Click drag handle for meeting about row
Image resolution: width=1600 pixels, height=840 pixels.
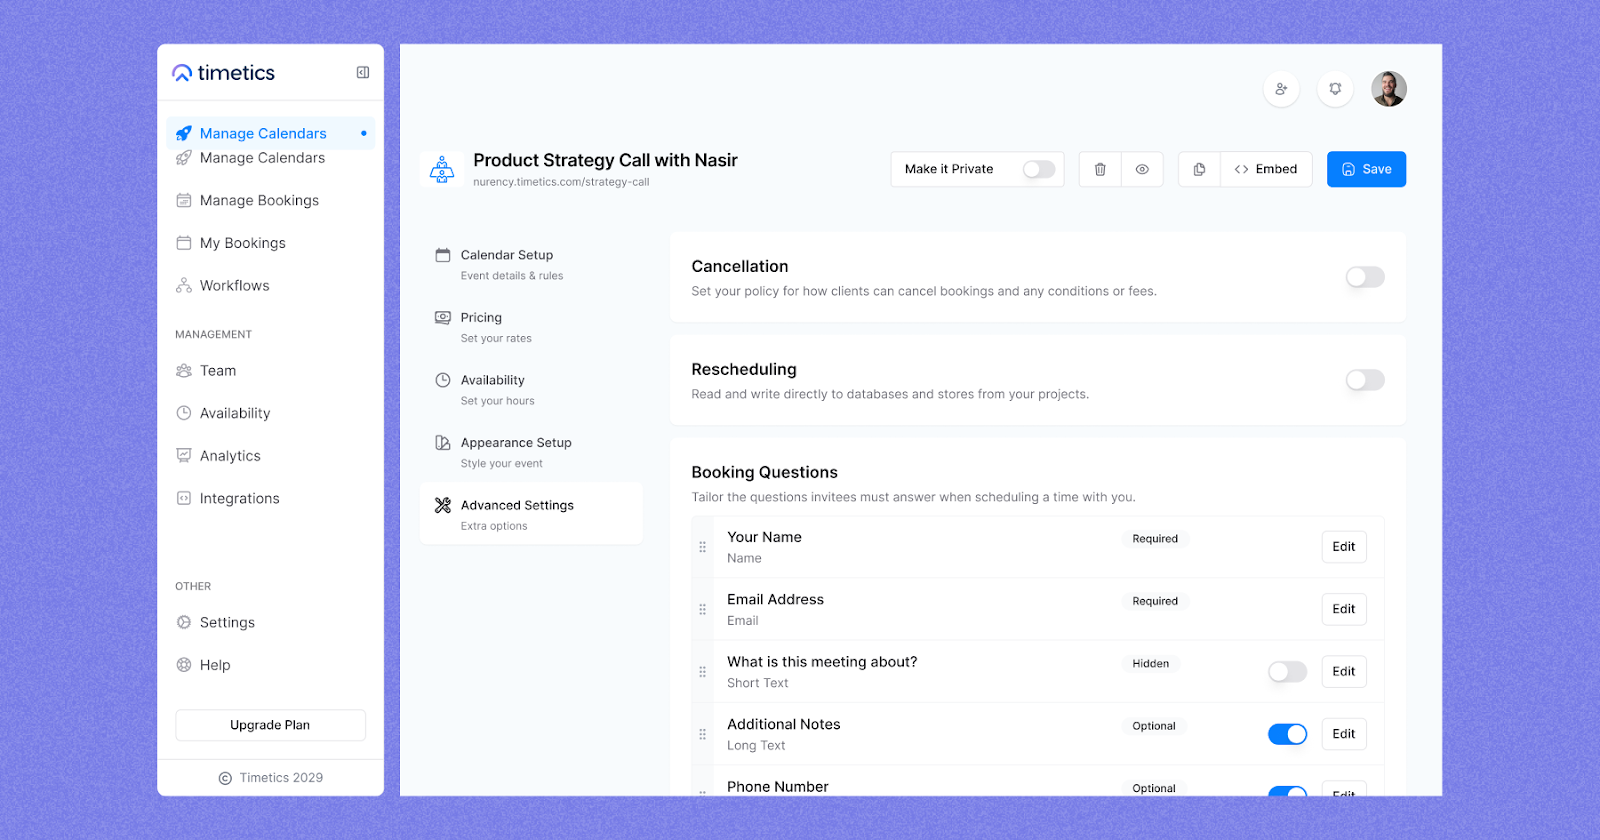click(702, 672)
